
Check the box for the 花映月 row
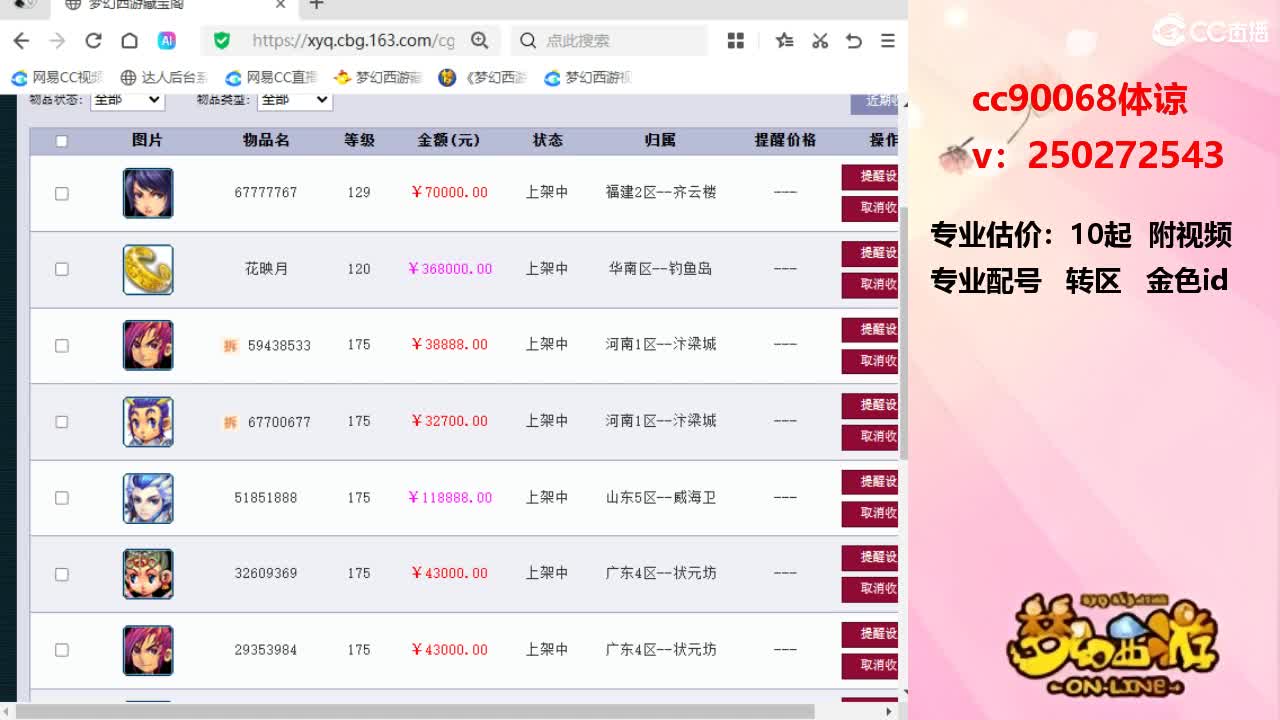point(61,269)
